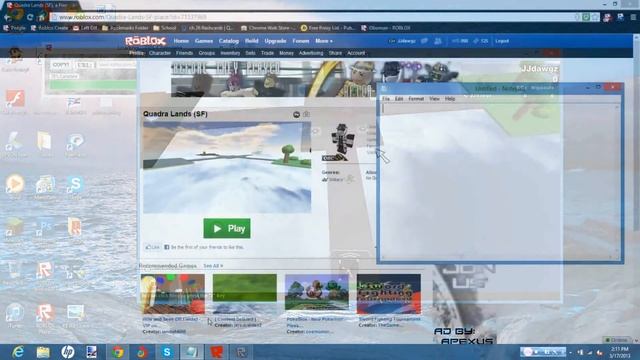Open the Help menu in Notepad
Image resolution: width=640 pixels, height=360 pixels.
click(x=450, y=99)
